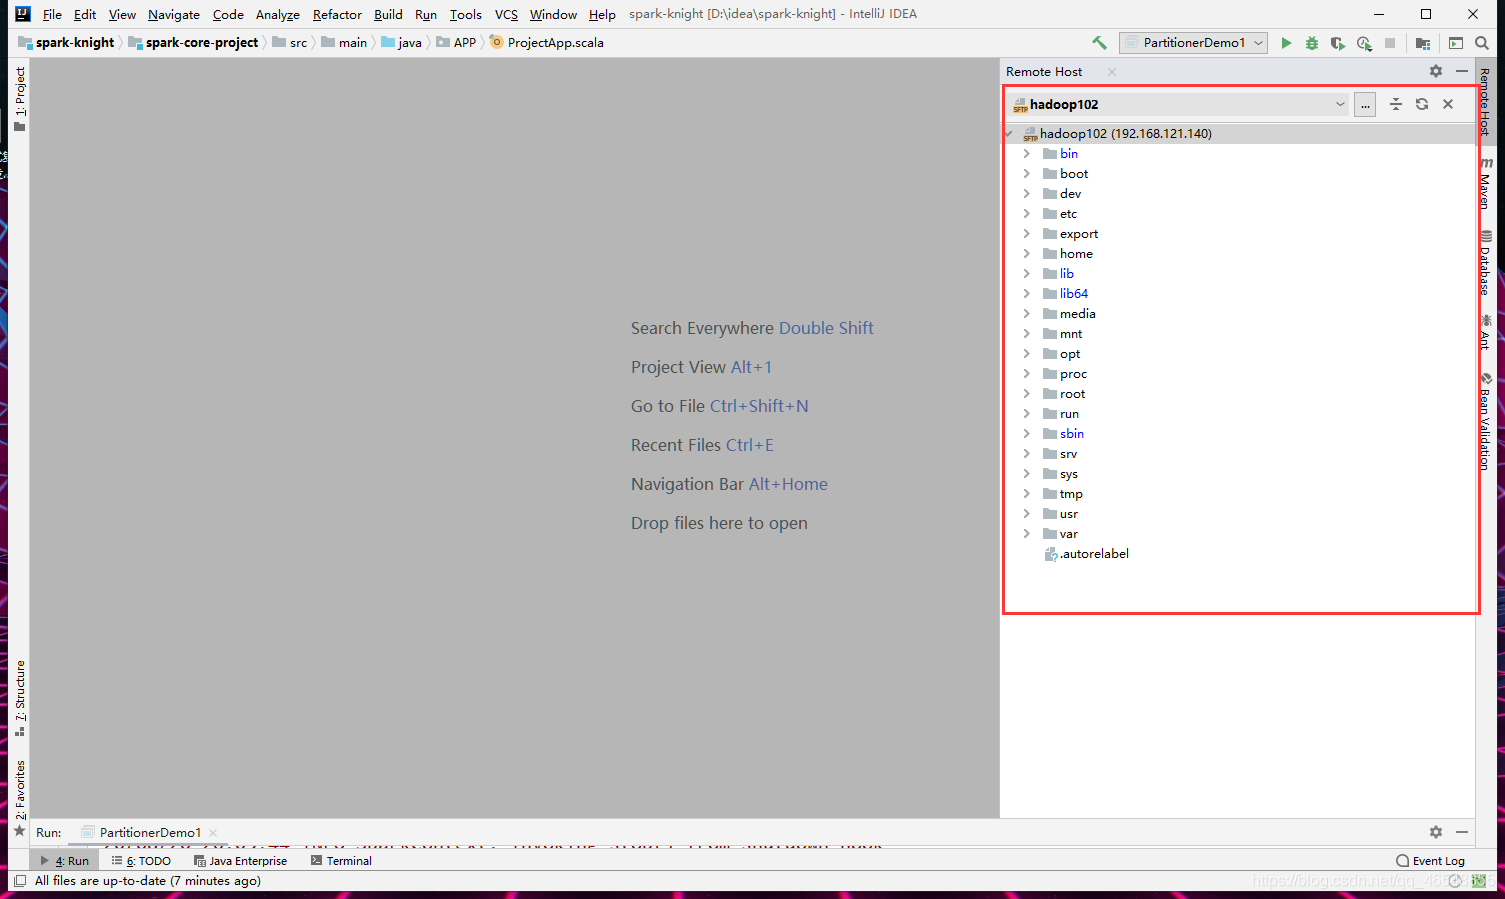Select the export folder in remote tree

(x=1079, y=234)
